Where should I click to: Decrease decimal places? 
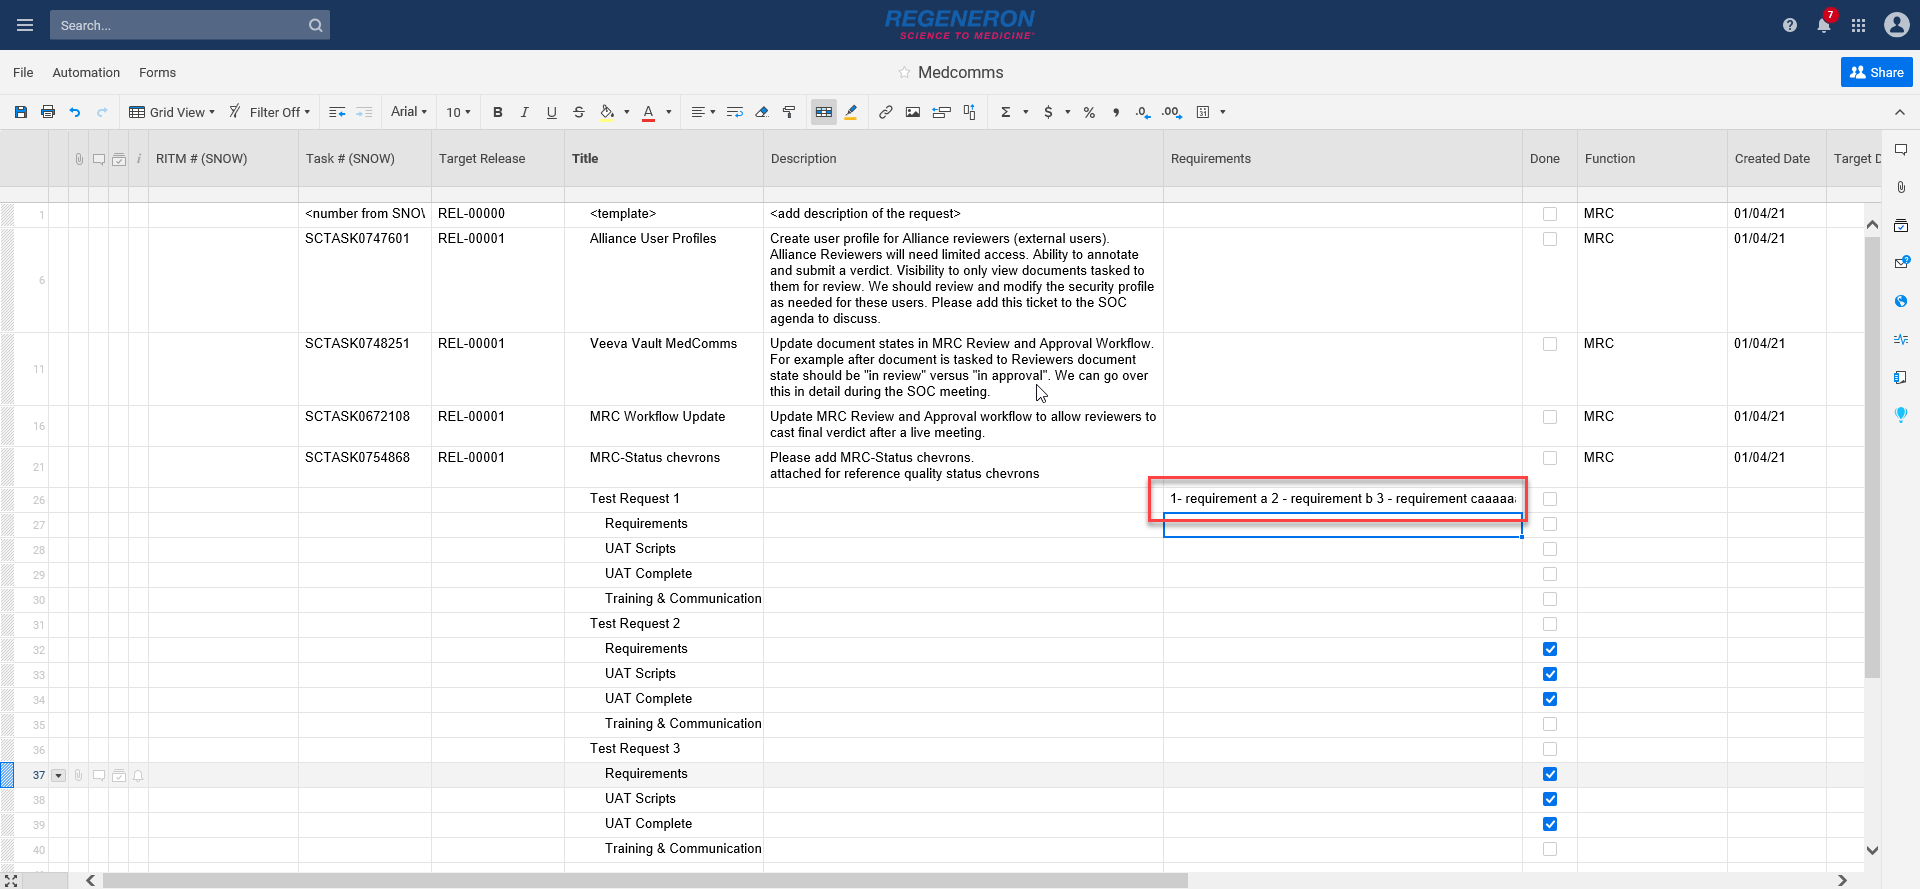[1143, 112]
